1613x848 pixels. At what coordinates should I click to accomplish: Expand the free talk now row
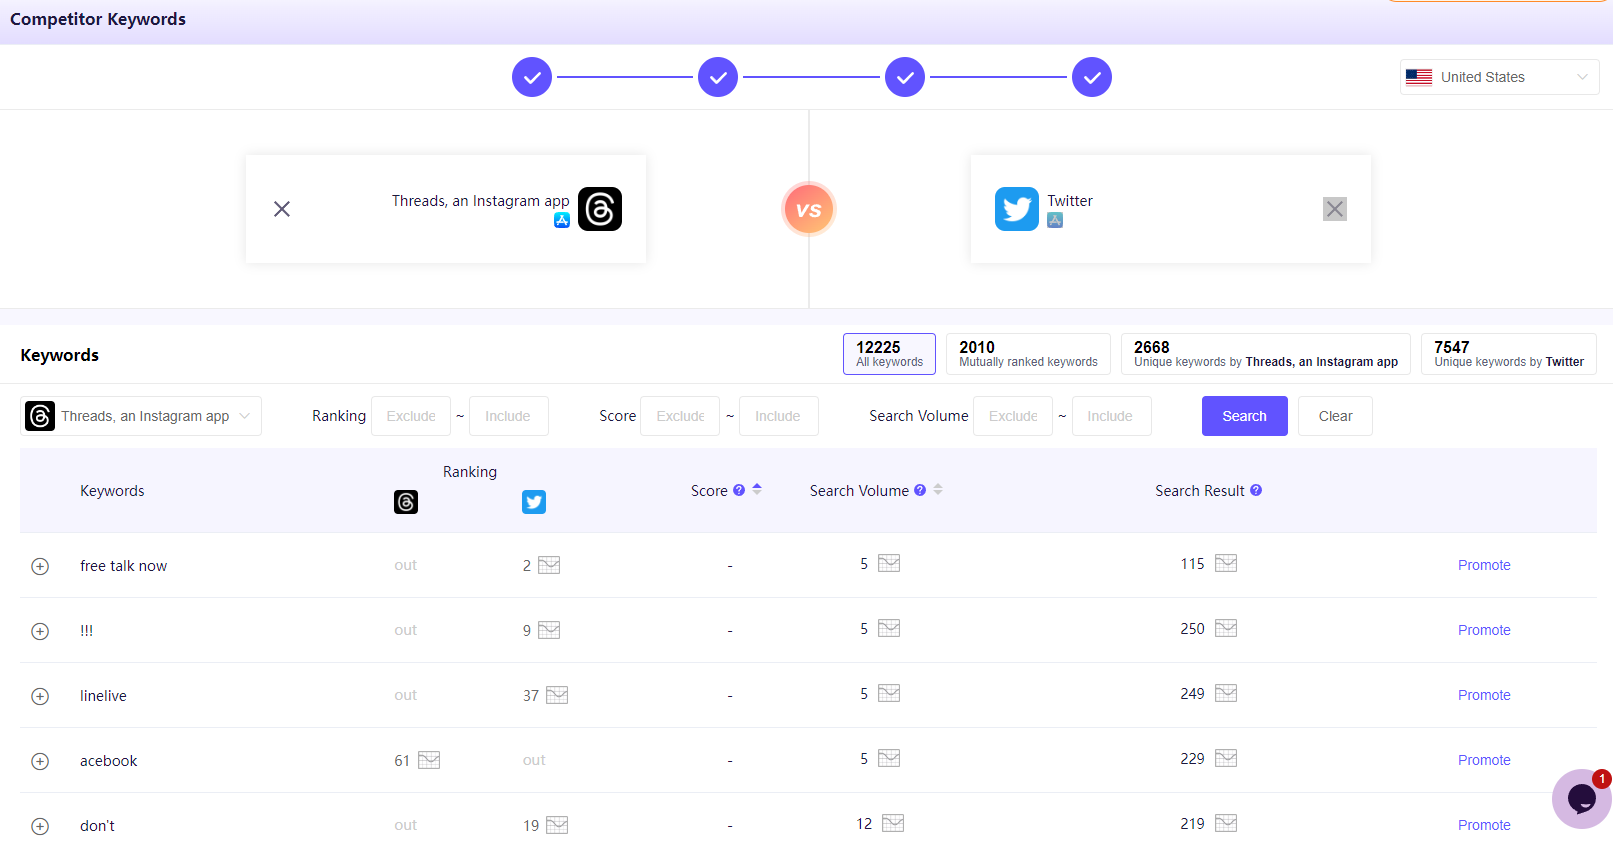40,566
